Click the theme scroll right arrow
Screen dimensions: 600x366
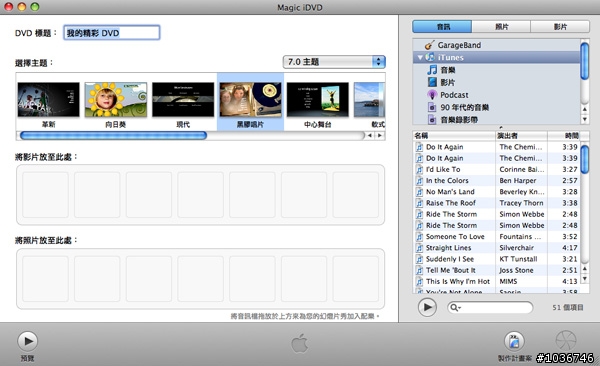(380, 135)
